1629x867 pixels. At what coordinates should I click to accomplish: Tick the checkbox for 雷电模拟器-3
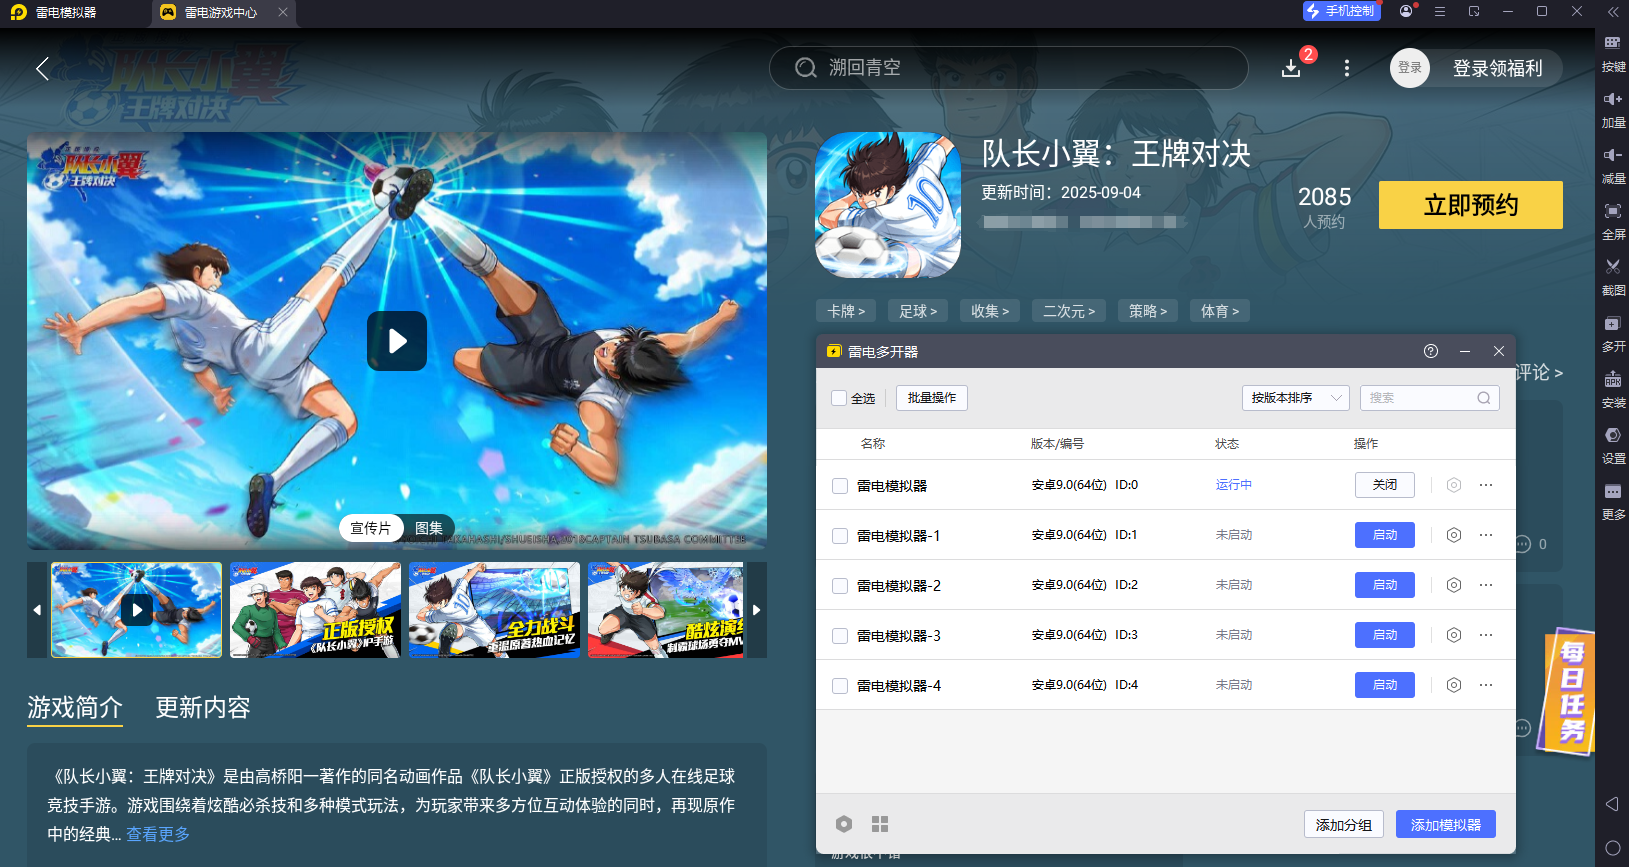(x=840, y=636)
